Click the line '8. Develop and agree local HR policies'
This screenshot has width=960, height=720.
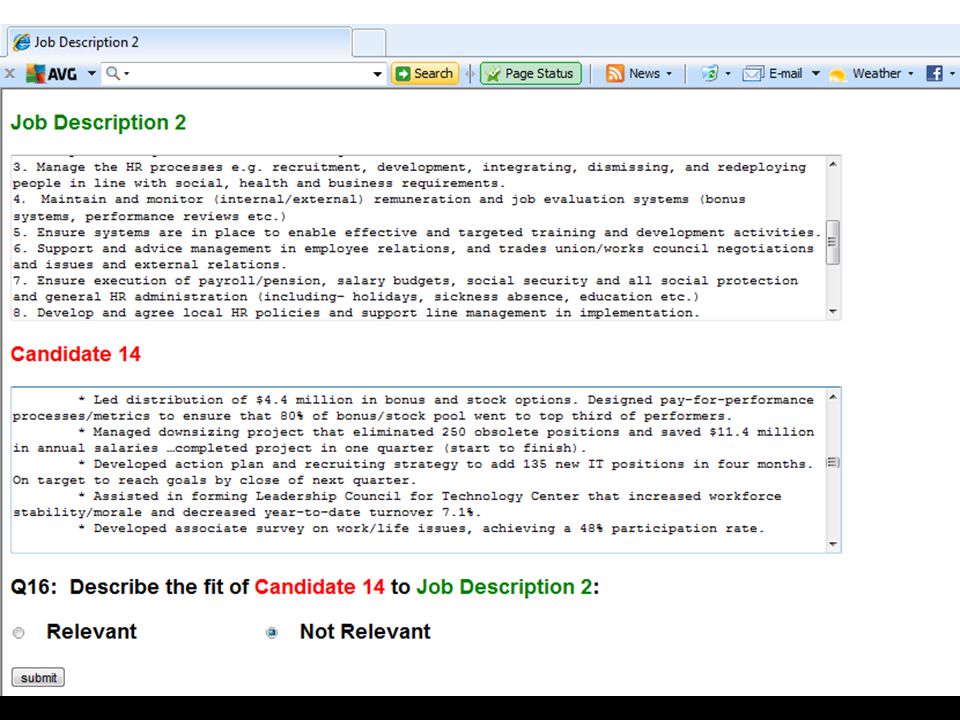click(x=356, y=313)
